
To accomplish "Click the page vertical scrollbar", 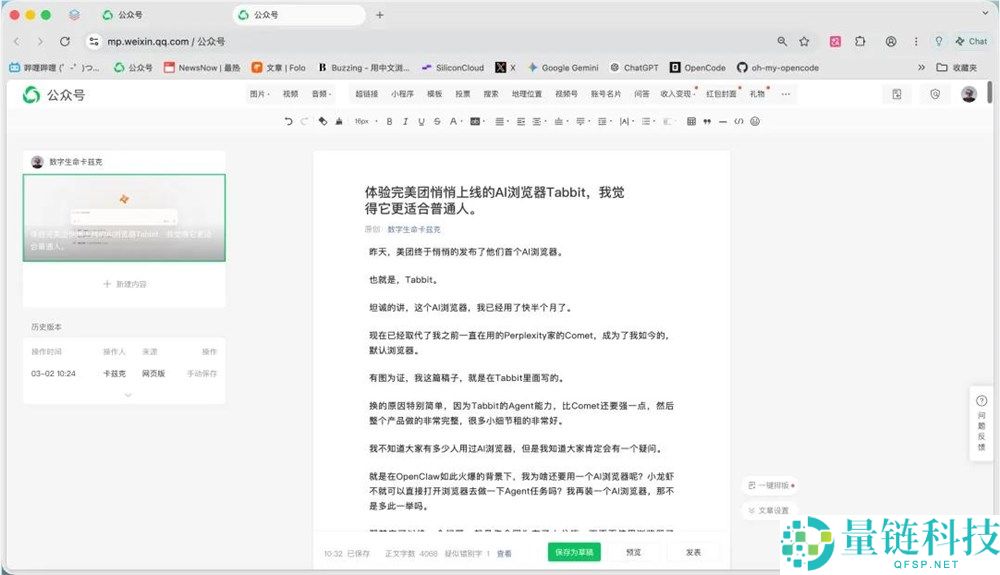I will [x=990, y=92].
